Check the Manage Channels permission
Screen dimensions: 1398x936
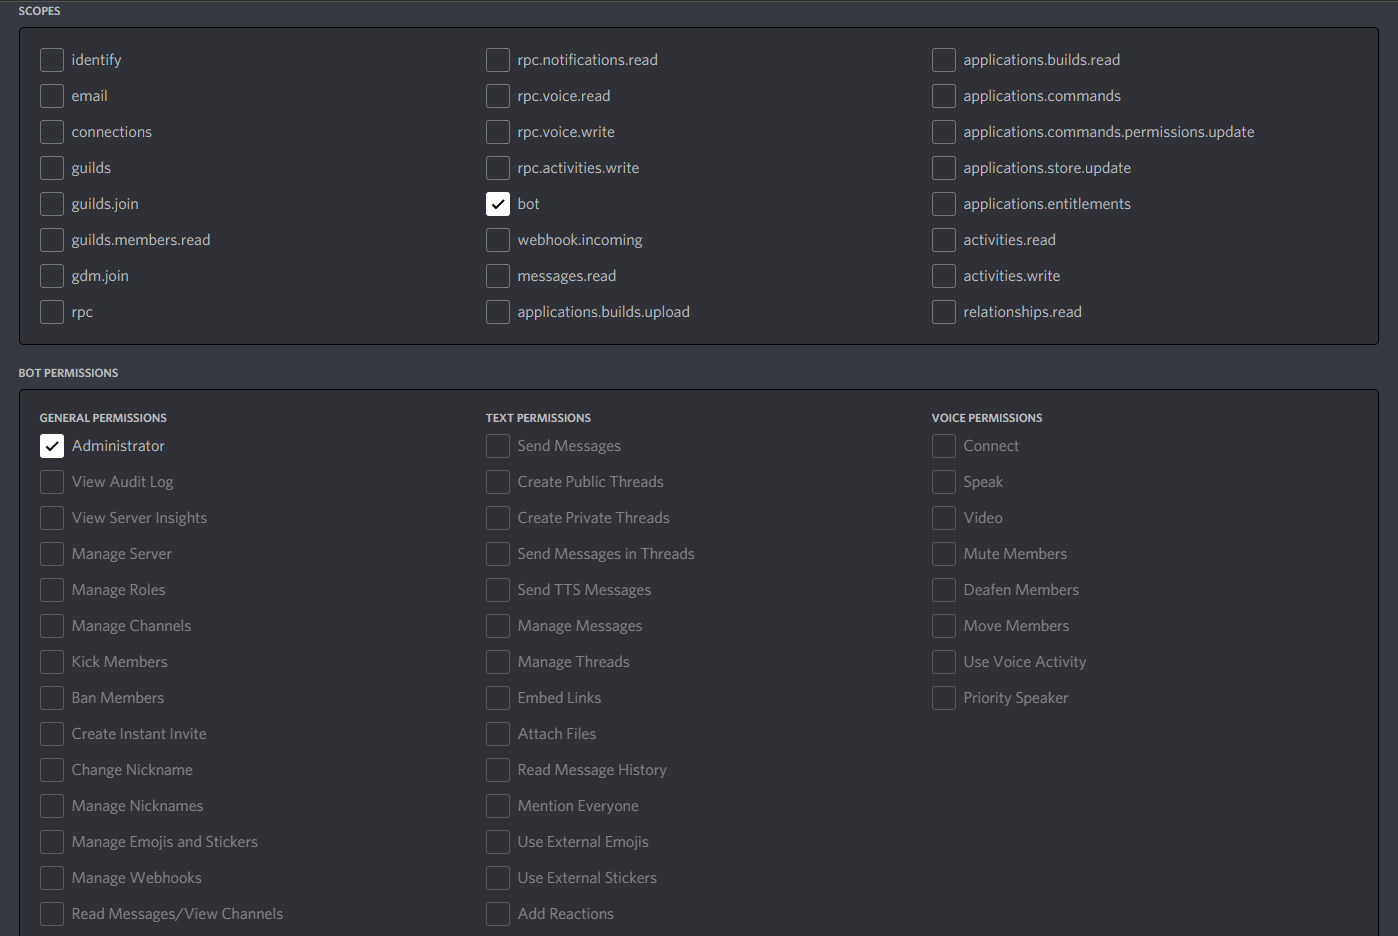[52, 626]
